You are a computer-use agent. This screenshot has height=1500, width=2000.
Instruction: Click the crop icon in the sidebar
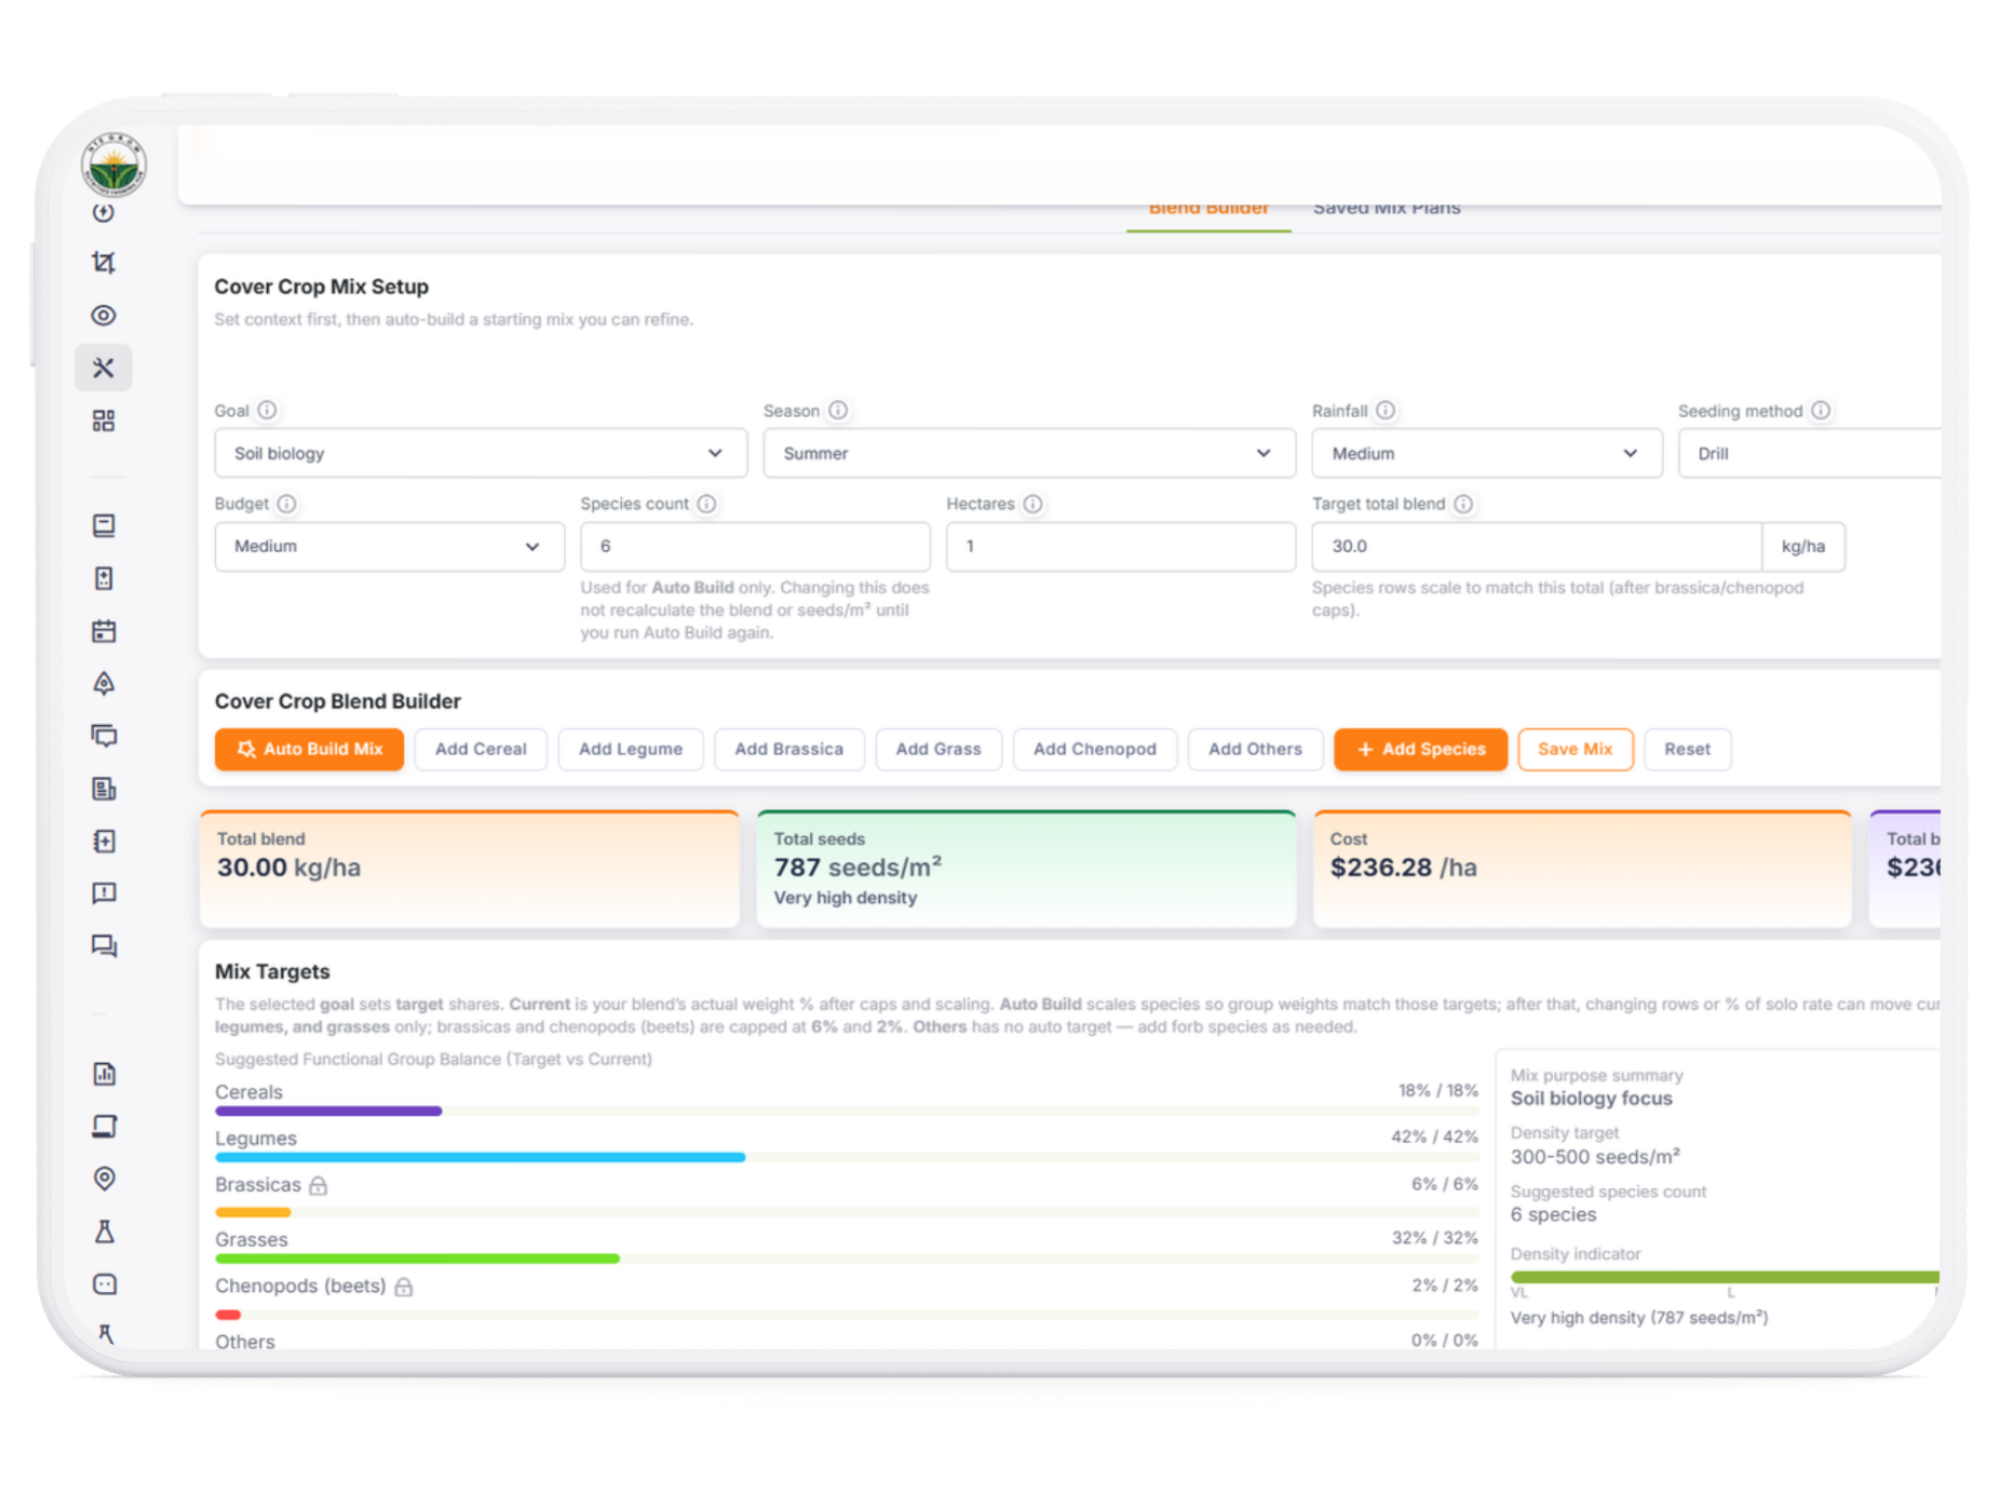coord(103,263)
